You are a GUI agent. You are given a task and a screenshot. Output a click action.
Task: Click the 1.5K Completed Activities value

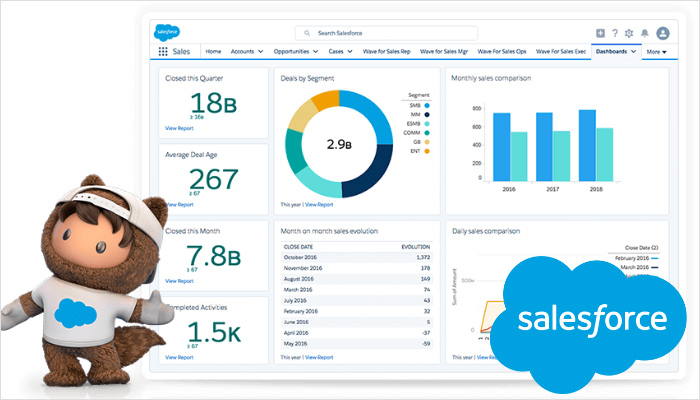(x=213, y=332)
